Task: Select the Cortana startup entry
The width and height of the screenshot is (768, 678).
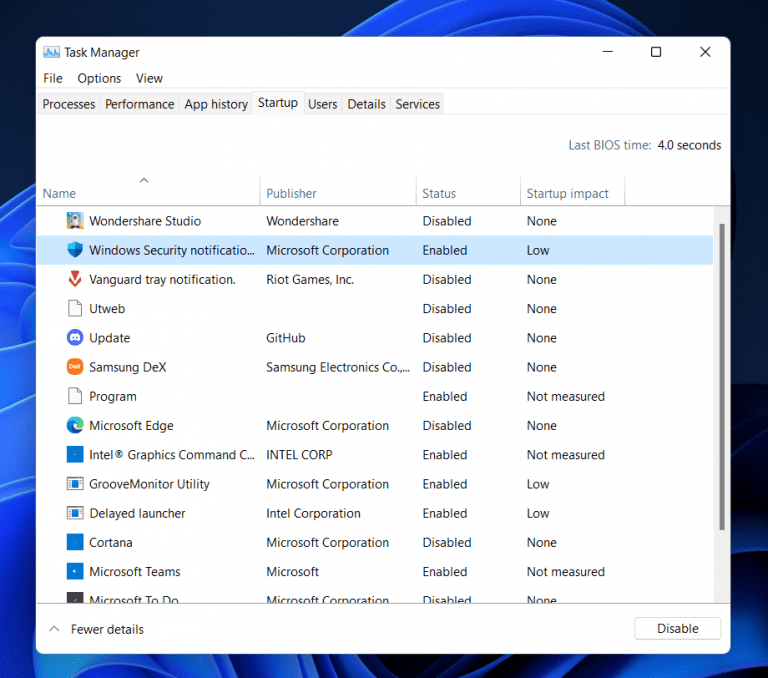Action: point(111,543)
